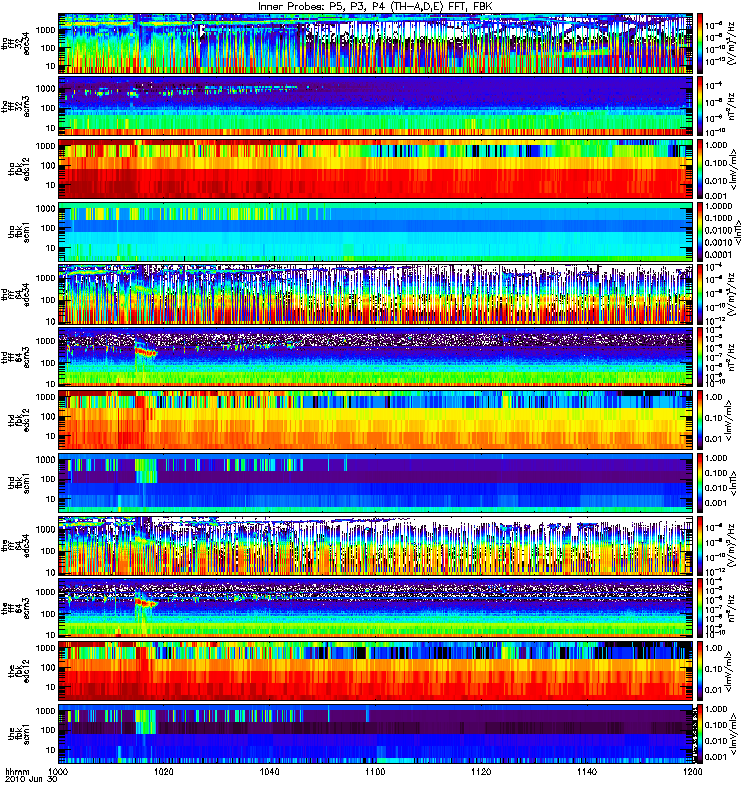Click the red chorus burst in thd scm3 panel
750x800 pixels.
click(146, 352)
